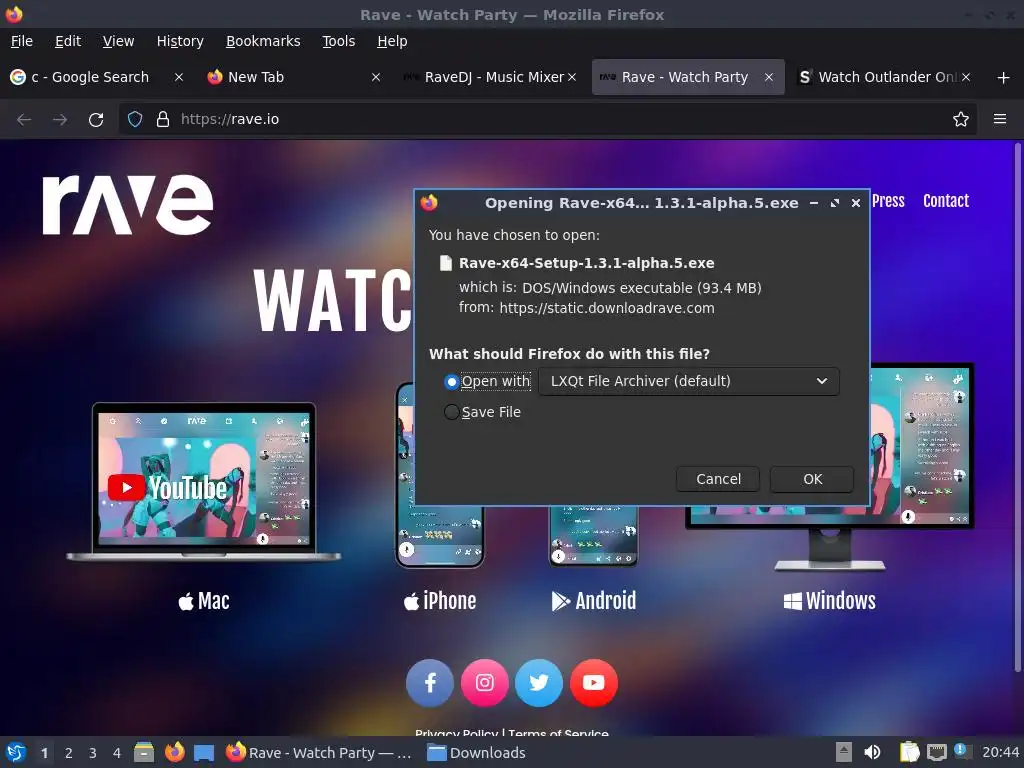The image size is (1024, 768).
Task: Switch to virtual desktop 3
Action: pyautogui.click(x=93, y=753)
